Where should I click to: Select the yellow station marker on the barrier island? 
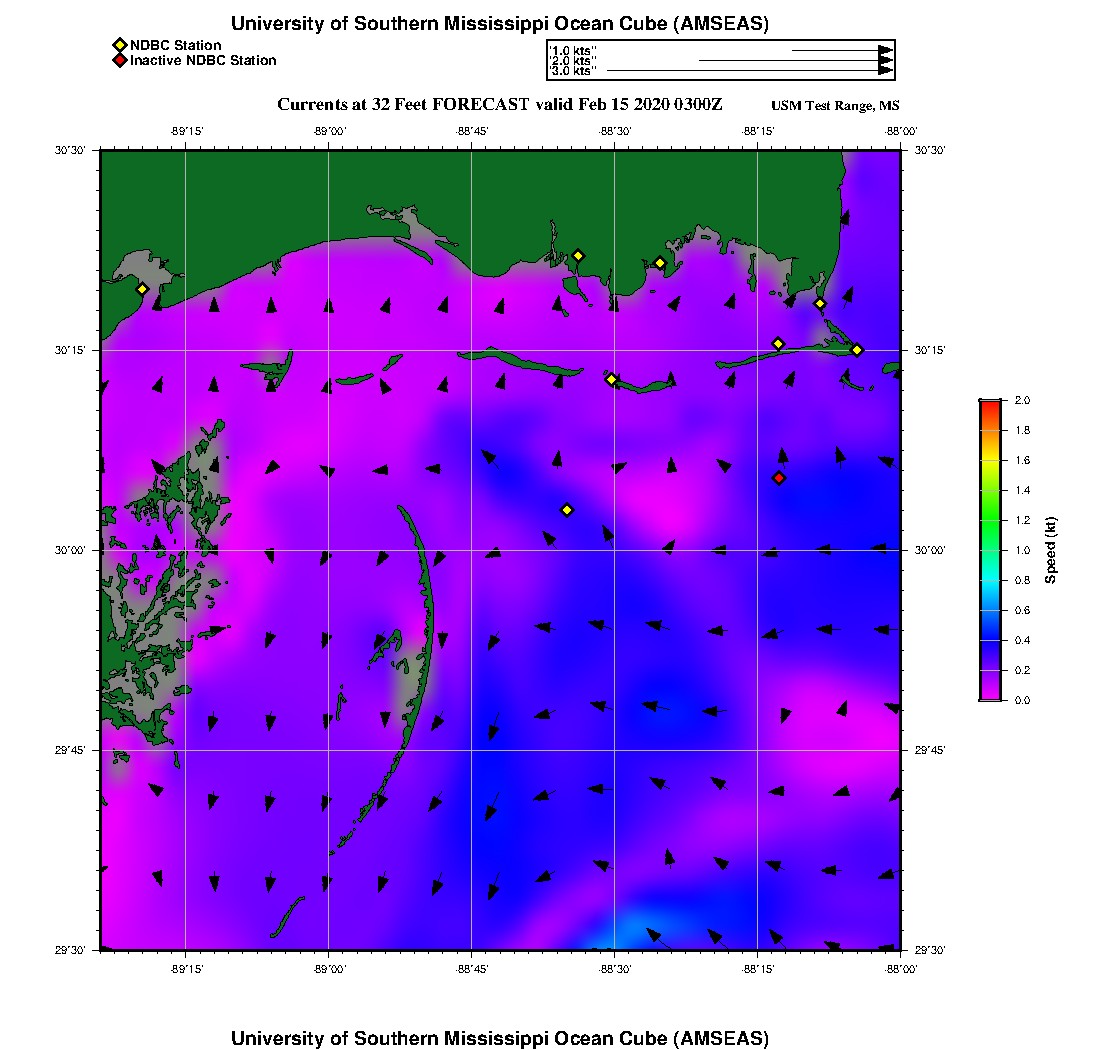(612, 379)
